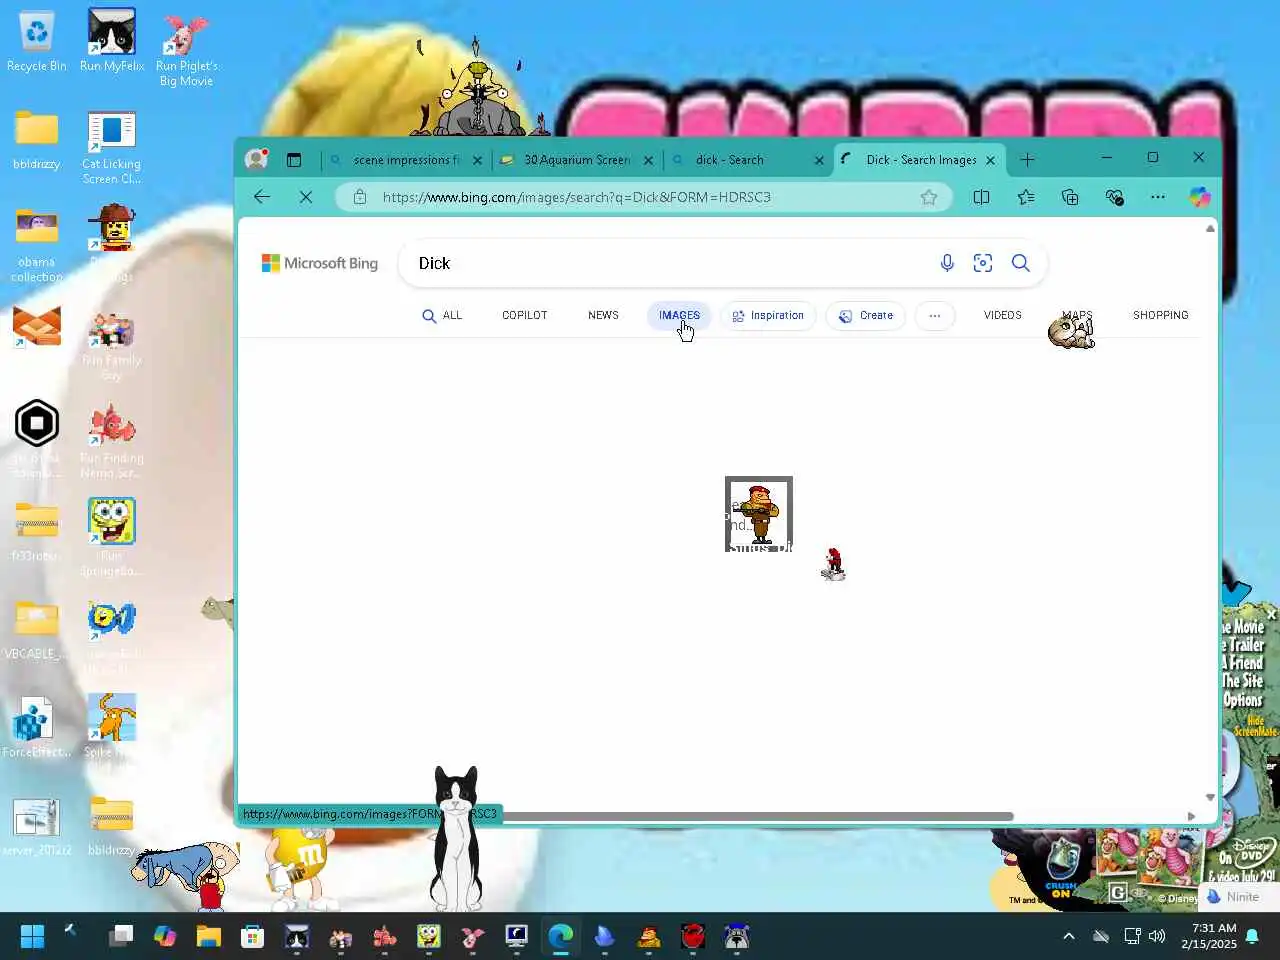Close the '30 Aquarium Screen' tab

pyautogui.click(x=648, y=160)
